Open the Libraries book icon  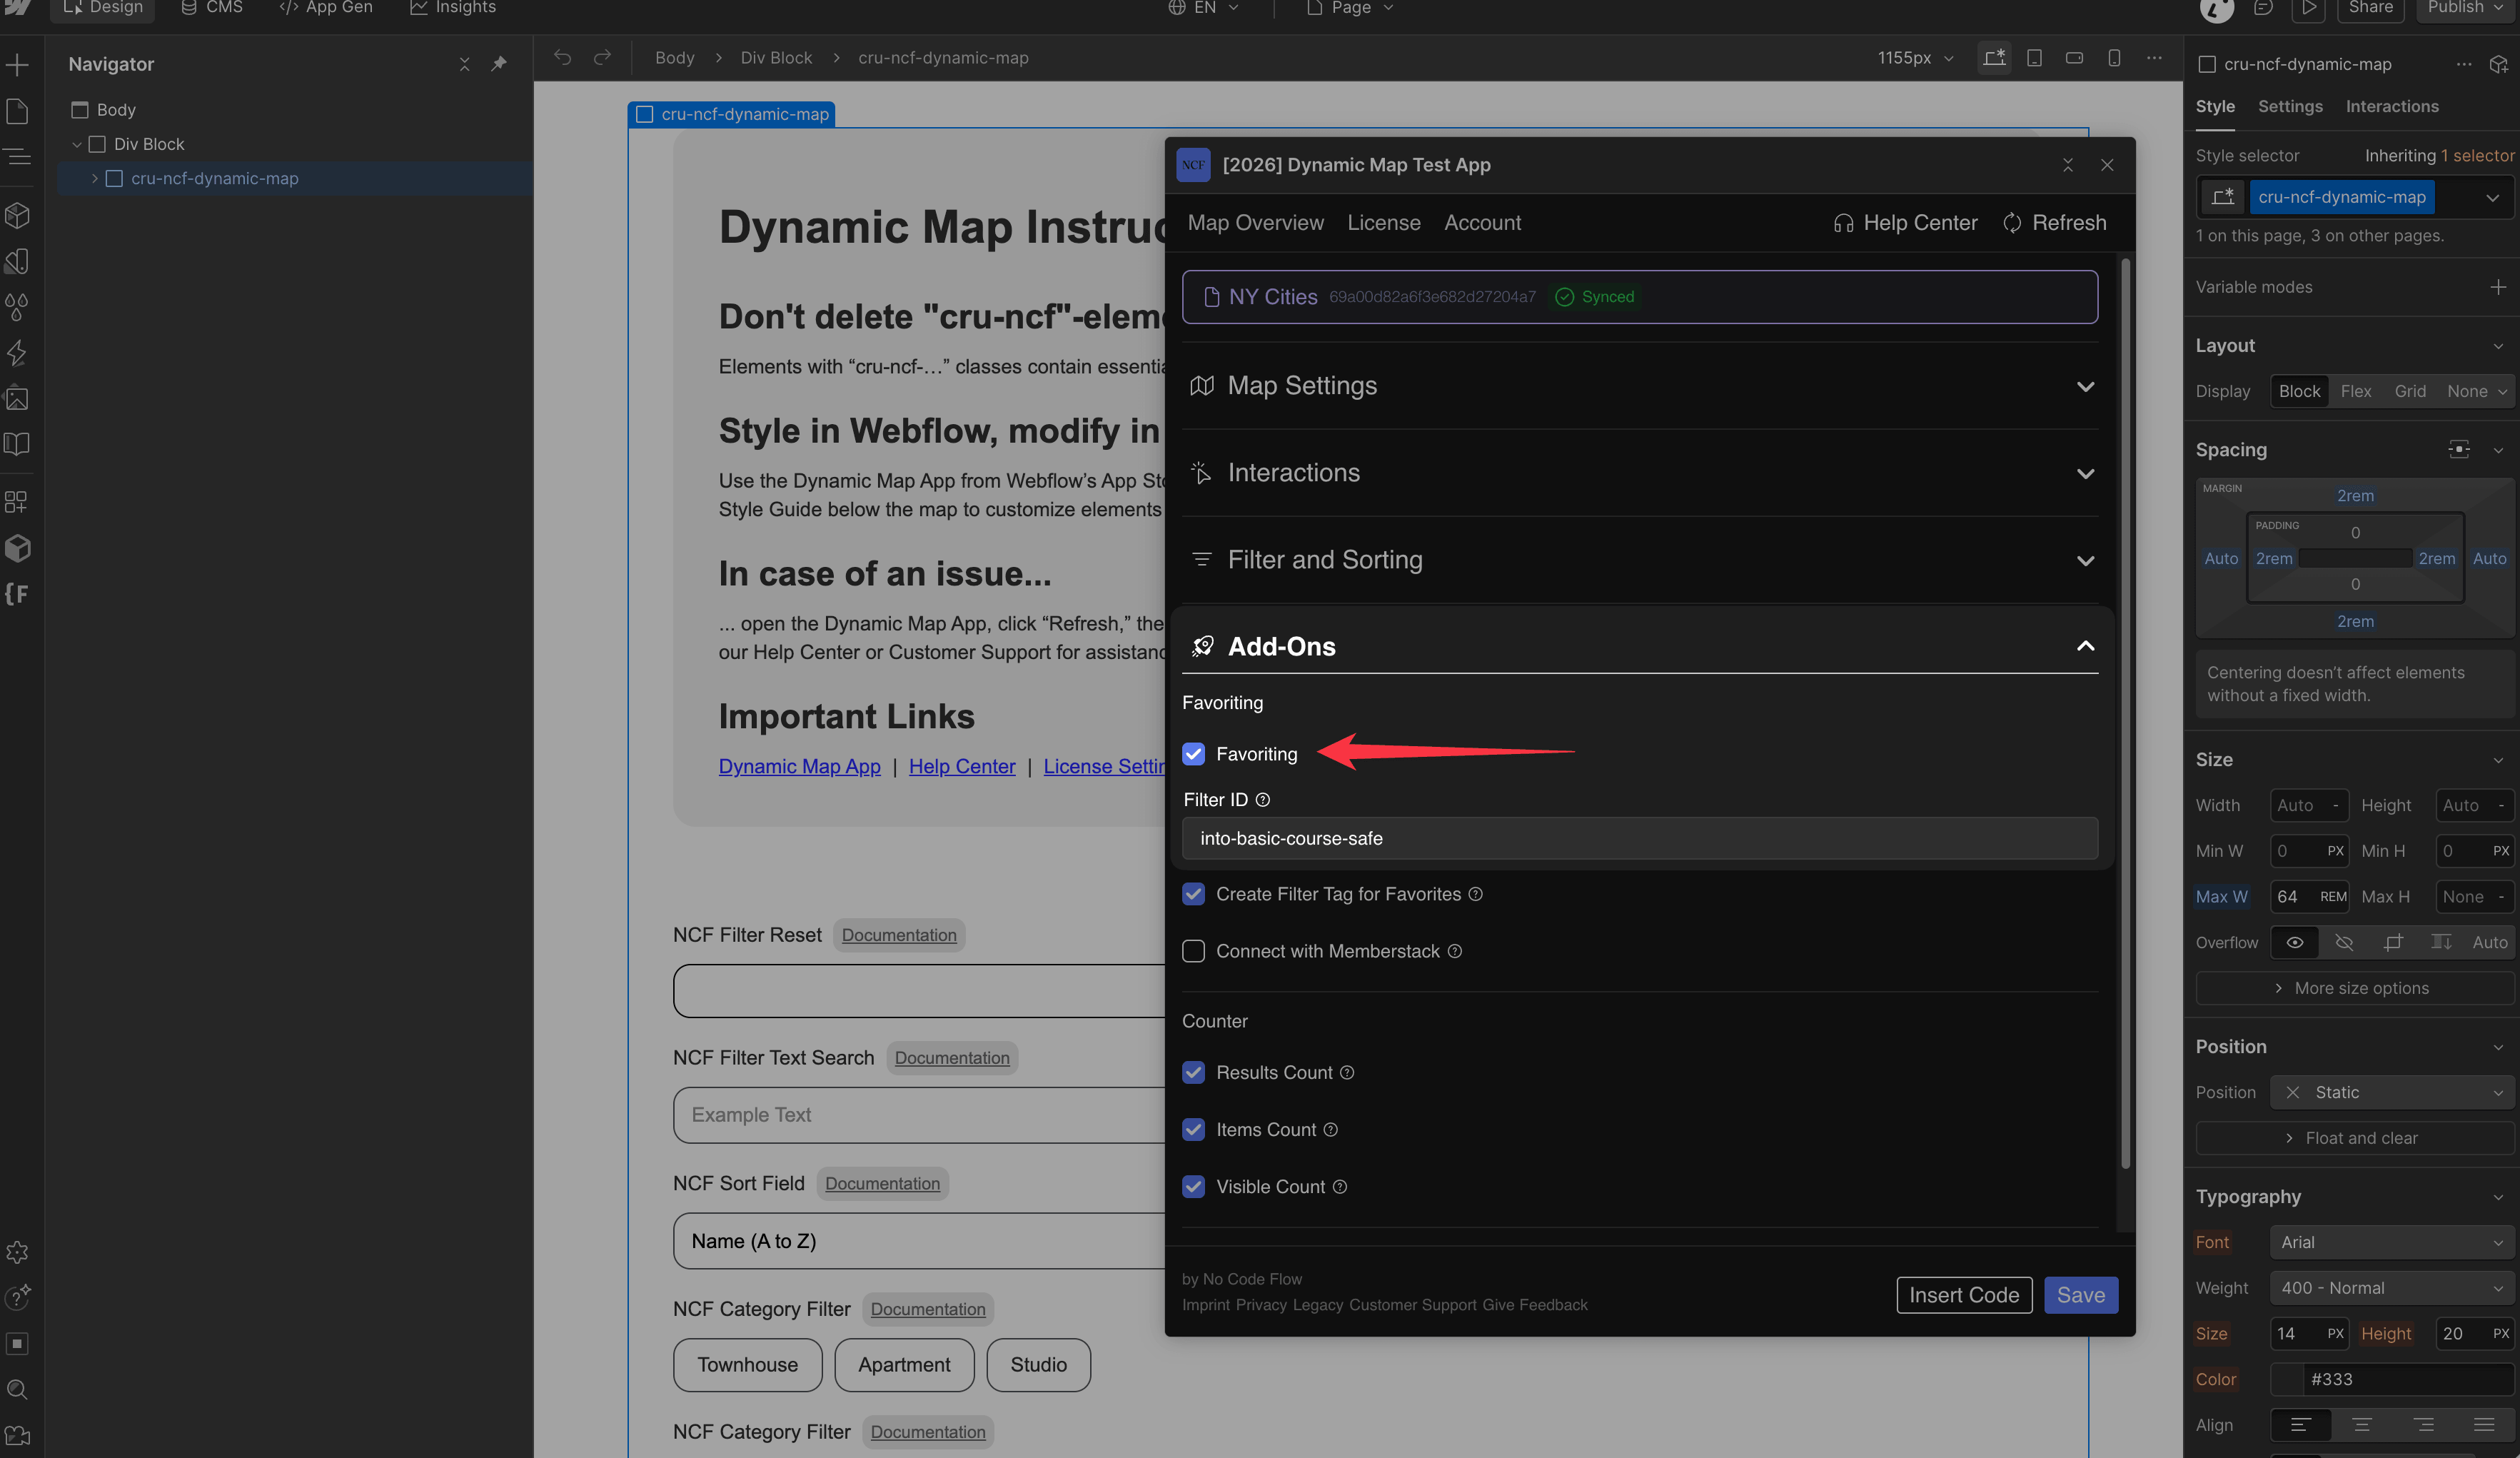17,443
